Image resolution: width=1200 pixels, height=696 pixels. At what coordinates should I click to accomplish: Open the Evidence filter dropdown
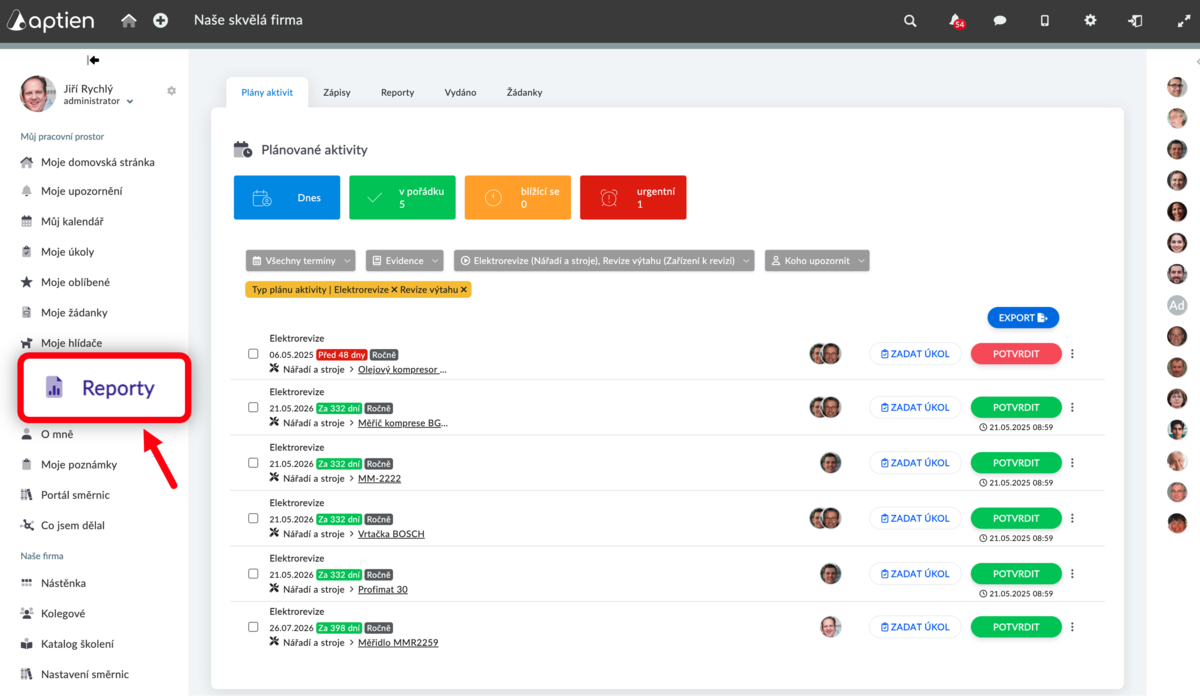[x=404, y=260]
